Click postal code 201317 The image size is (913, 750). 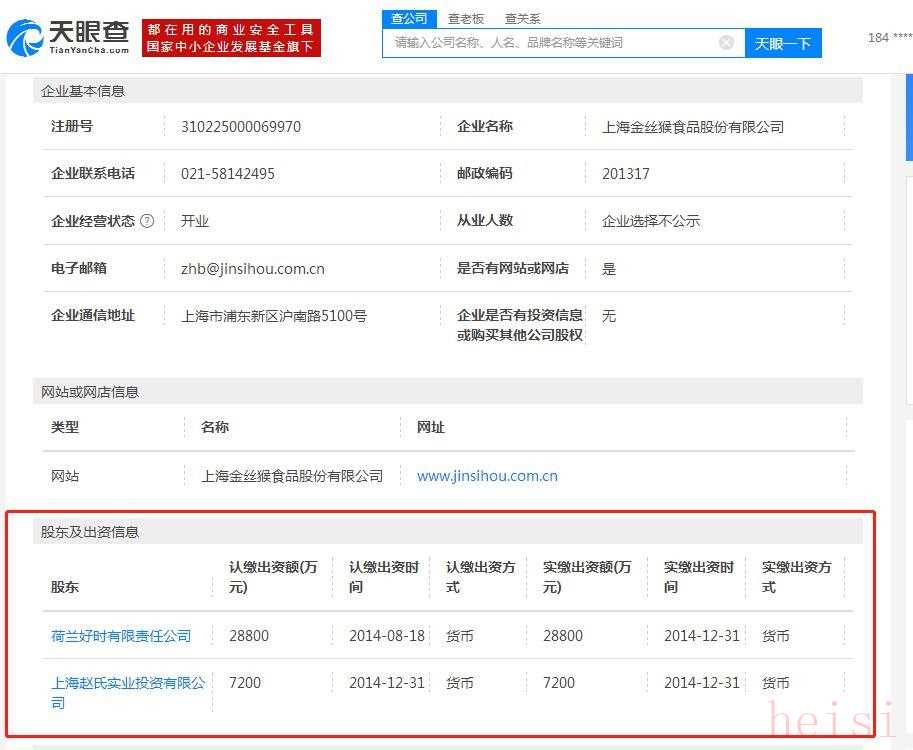click(626, 174)
